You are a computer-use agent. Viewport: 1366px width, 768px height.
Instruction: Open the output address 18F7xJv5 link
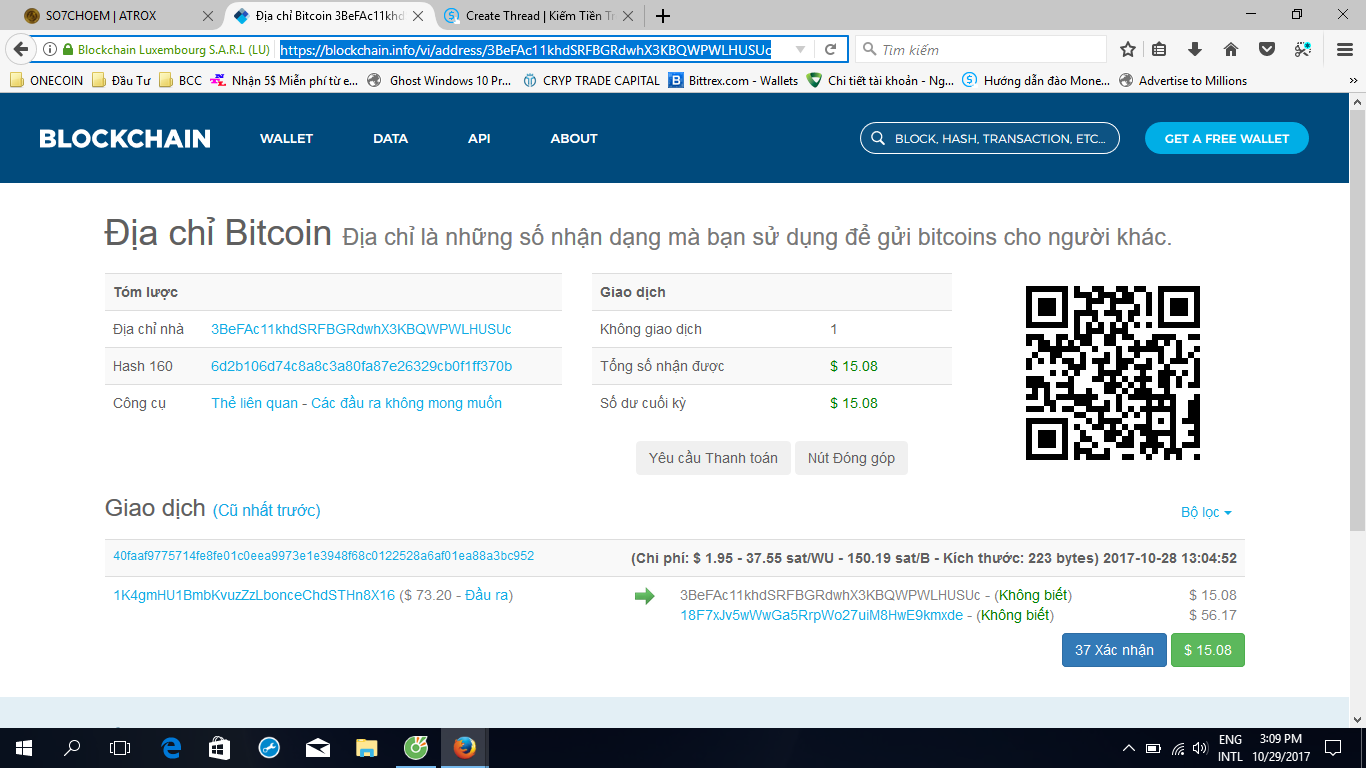821,615
